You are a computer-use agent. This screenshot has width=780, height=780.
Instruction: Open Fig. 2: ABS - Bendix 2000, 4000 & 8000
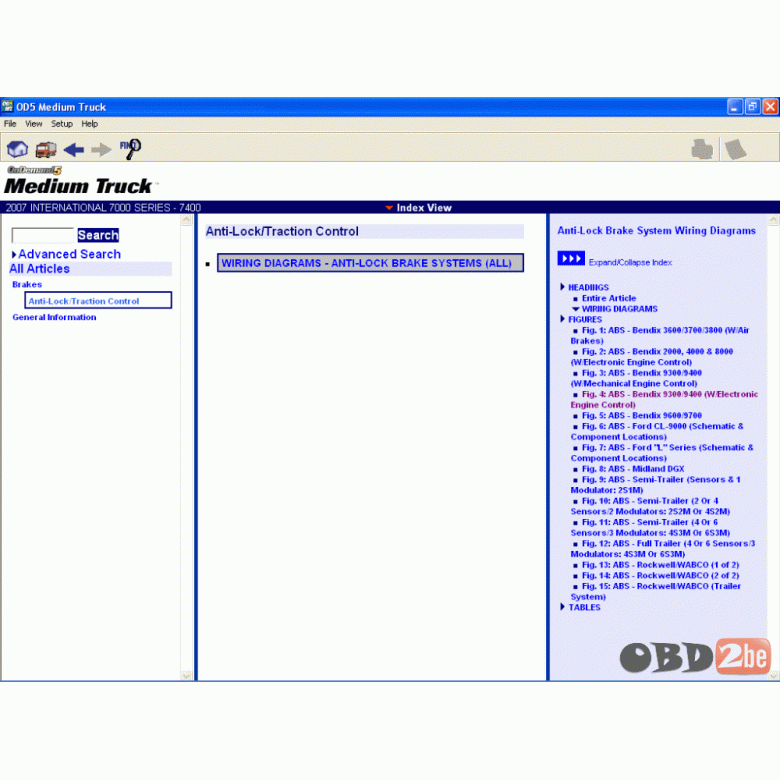tap(652, 357)
